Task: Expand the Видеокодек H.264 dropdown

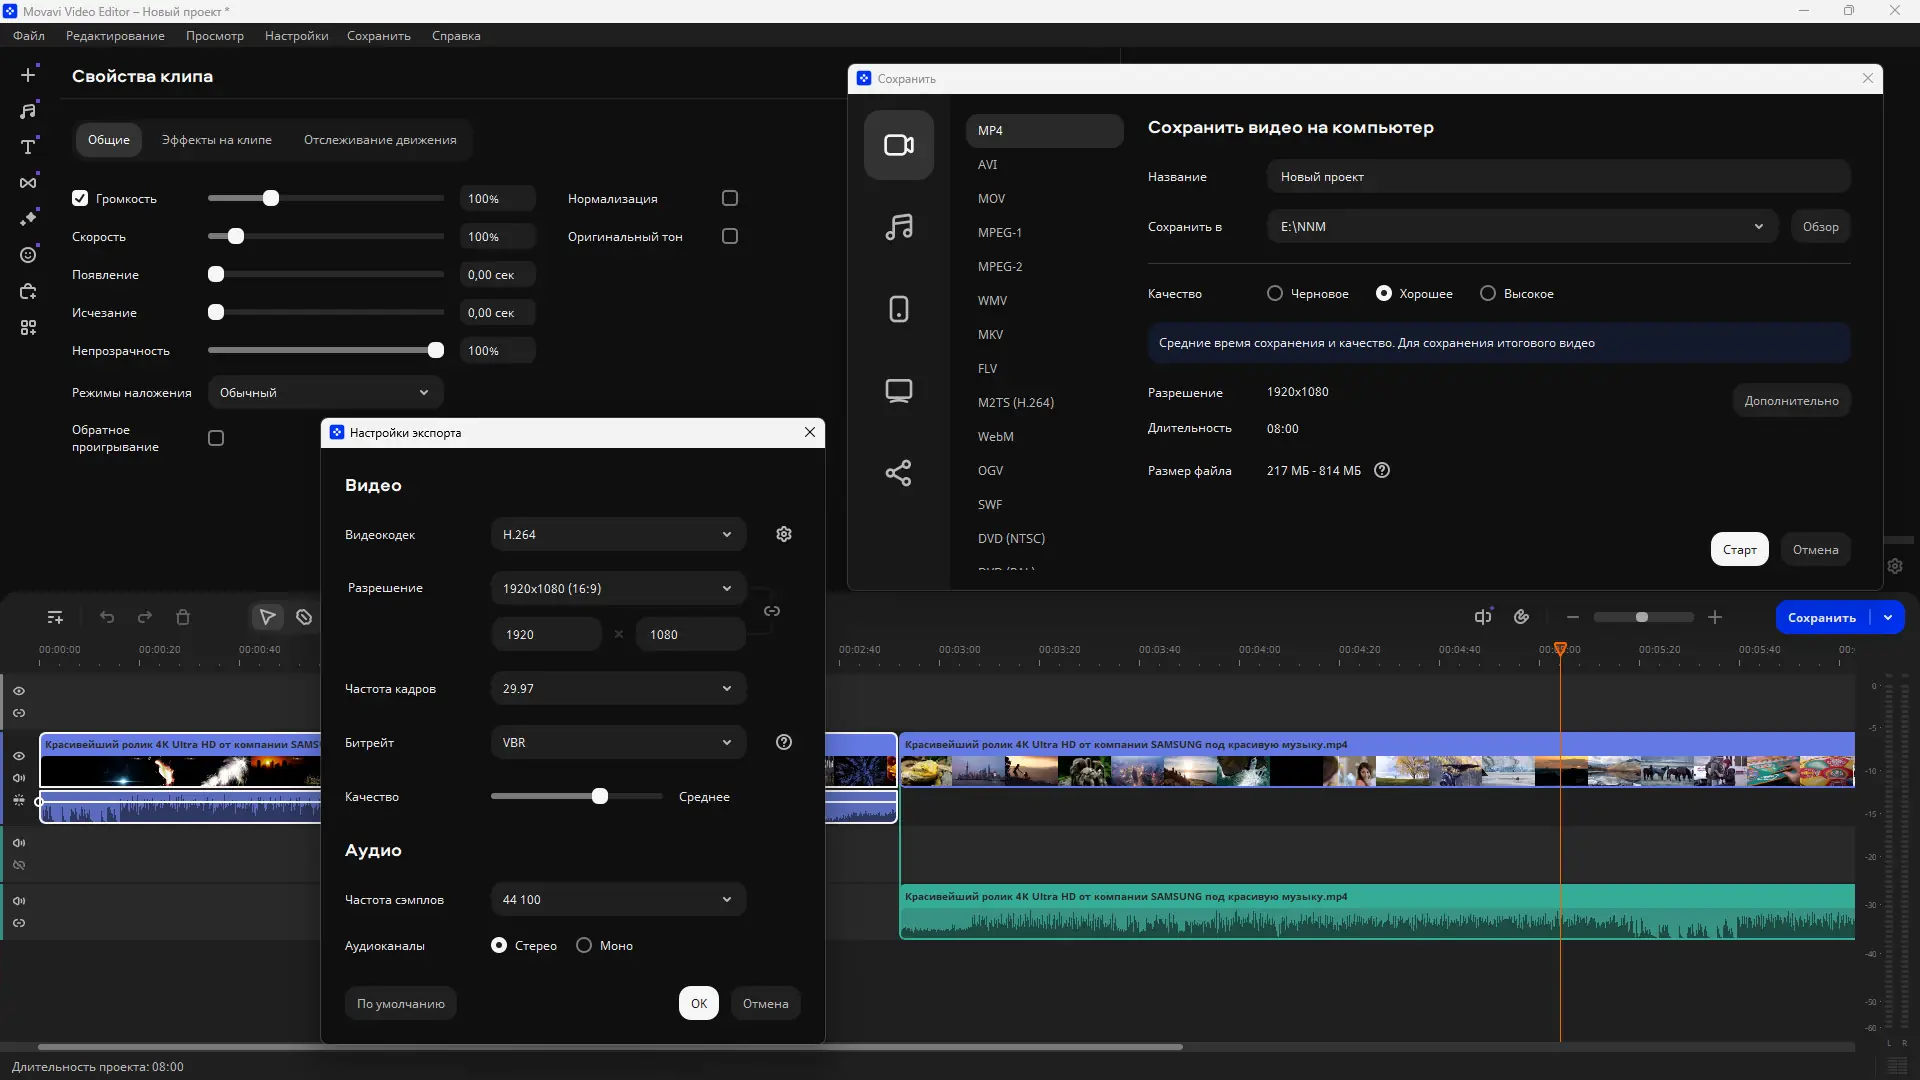Action: coord(618,534)
